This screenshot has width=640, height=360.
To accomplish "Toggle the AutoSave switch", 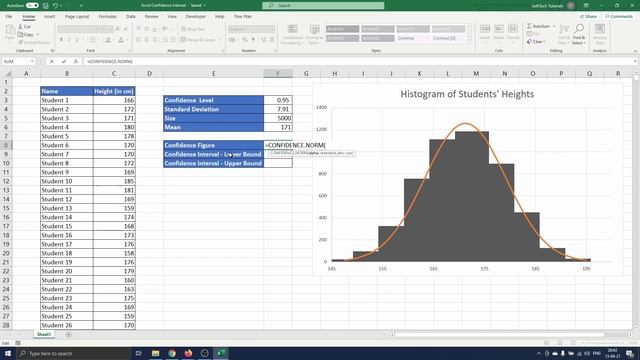I will [32, 6].
